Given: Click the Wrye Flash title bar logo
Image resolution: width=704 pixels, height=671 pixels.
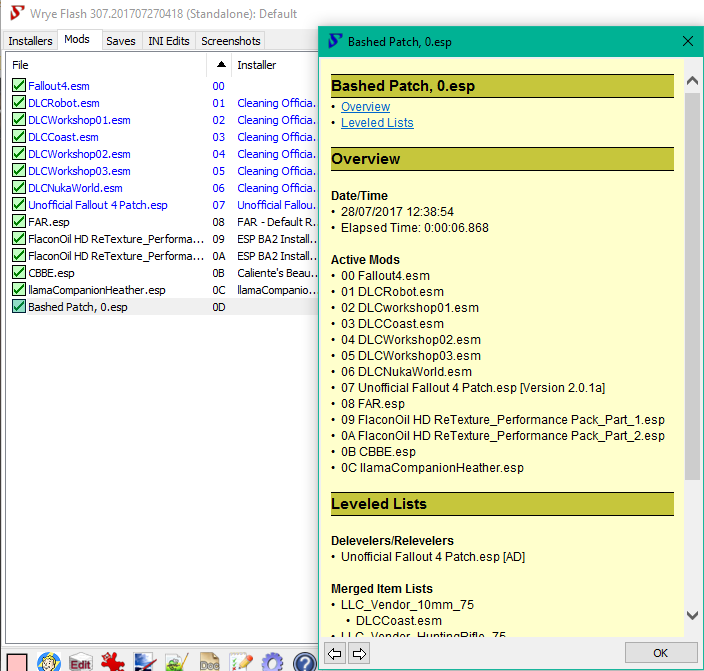Looking at the screenshot, I should point(17,13).
